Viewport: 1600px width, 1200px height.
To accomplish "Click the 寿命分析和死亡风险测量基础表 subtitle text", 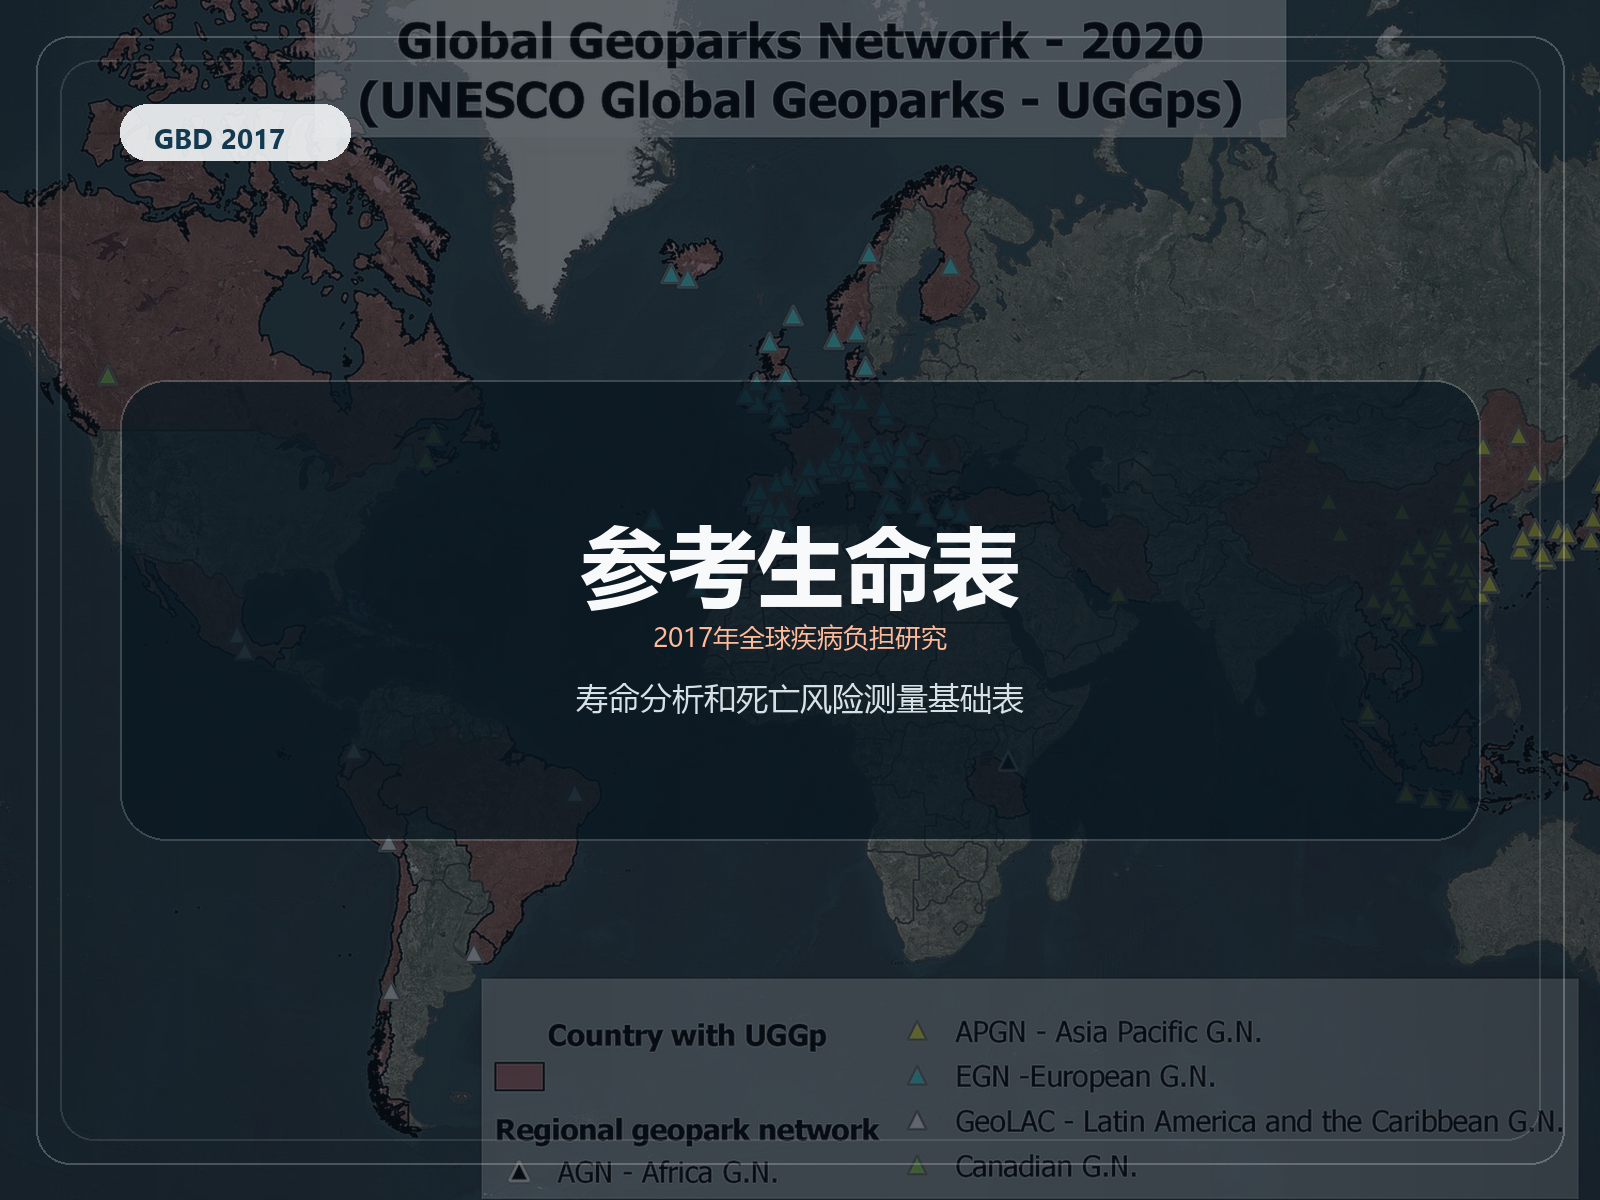I will [800, 701].
